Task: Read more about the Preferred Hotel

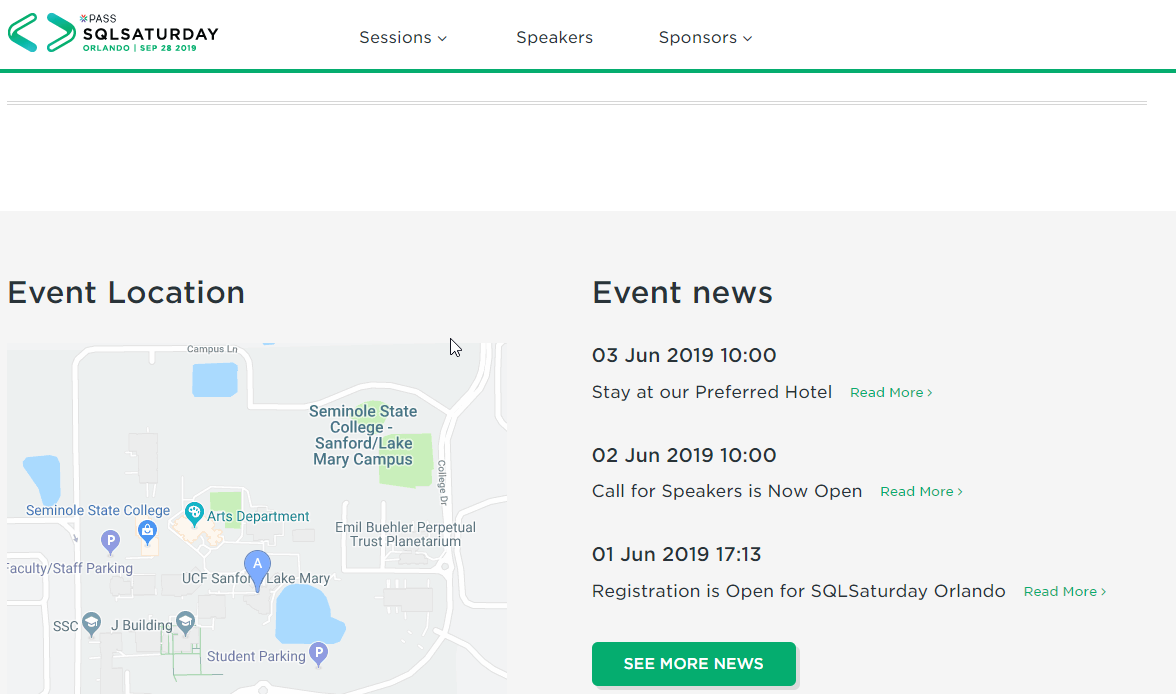Action: coord(890,393)
